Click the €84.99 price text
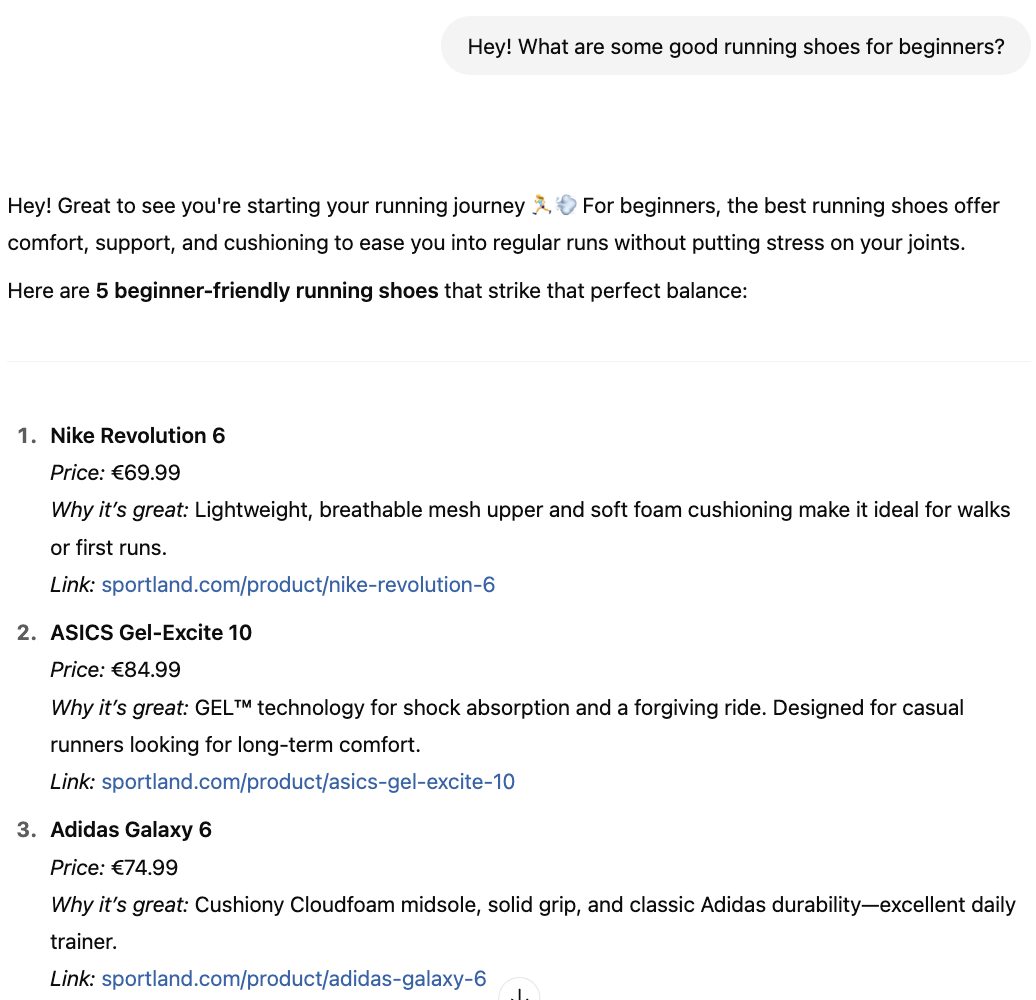Image resolution: width=1036 pixels, height=1000 pixels. pos(146,669)
